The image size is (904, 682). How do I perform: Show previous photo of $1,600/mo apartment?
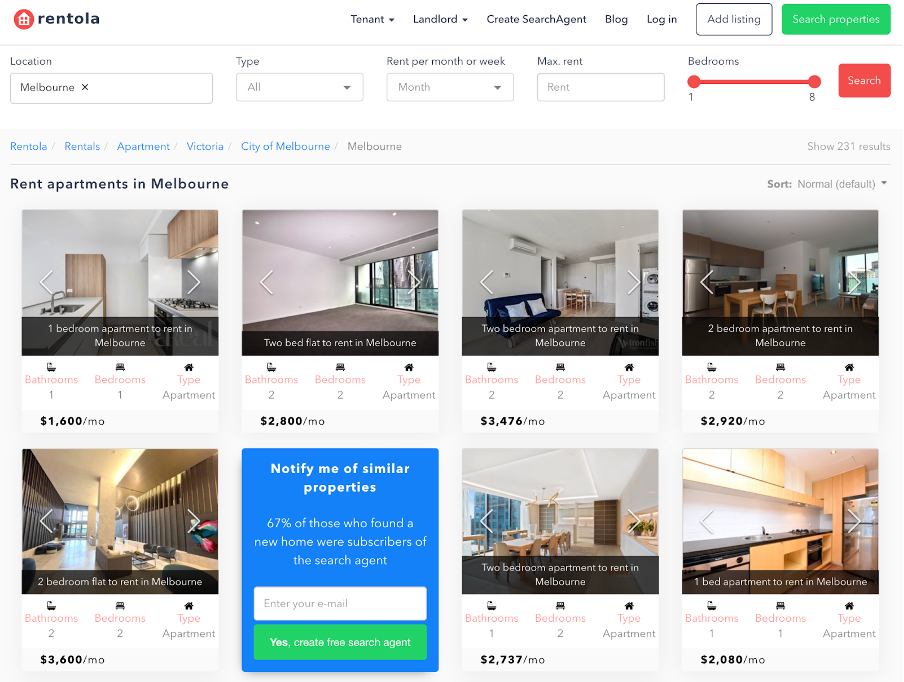(x=47, y=282)
